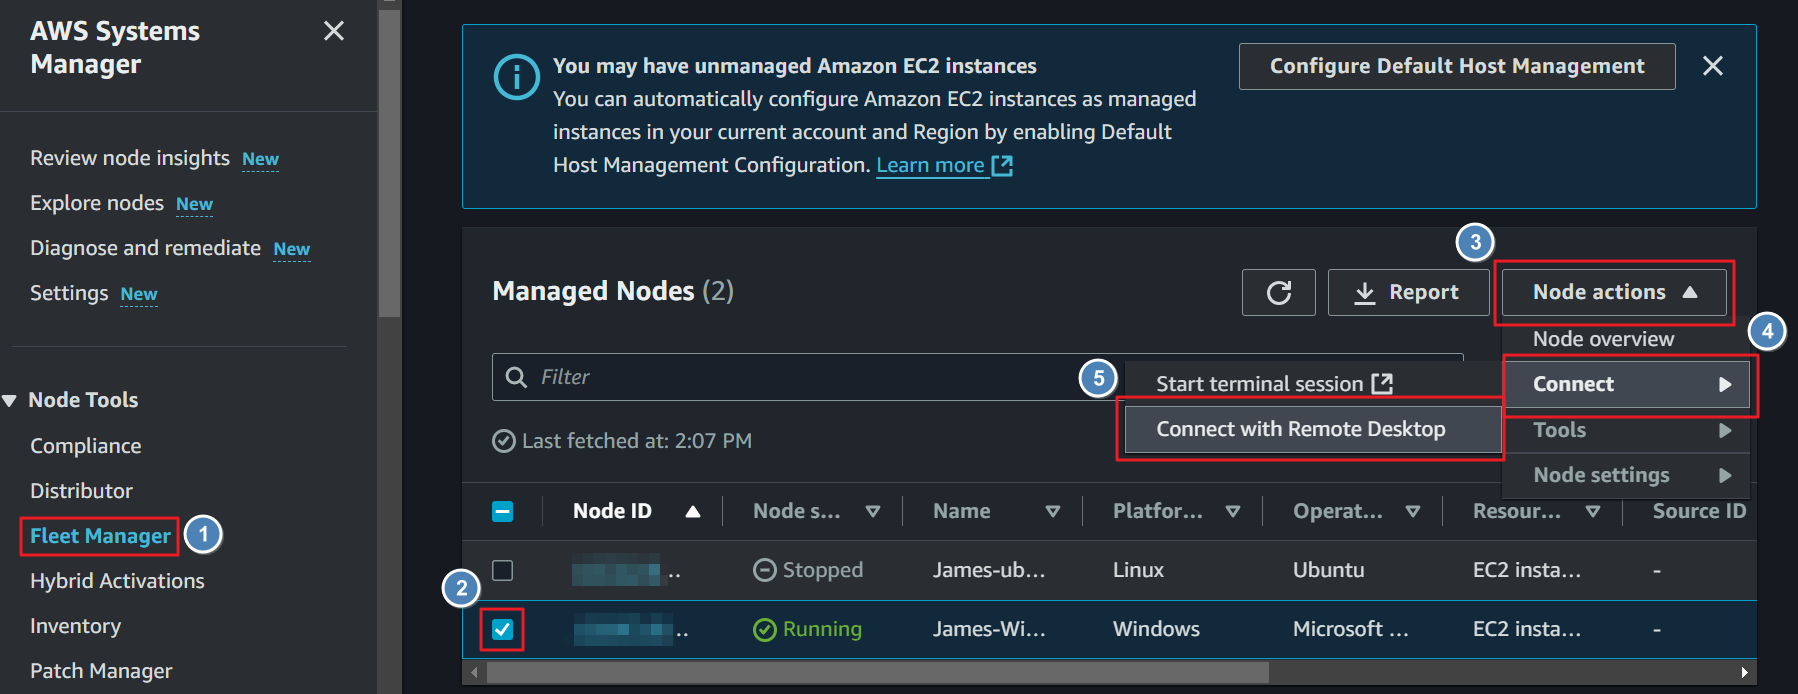
Task: Click the Report button
Action: 1408,292
